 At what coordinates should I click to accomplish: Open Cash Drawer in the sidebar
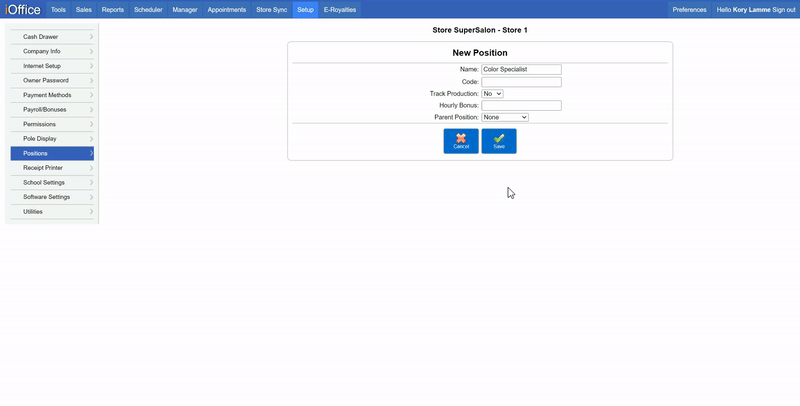[x=52, y=37]
